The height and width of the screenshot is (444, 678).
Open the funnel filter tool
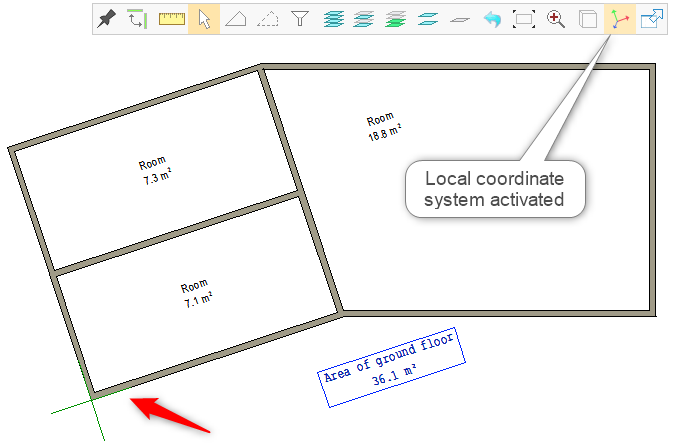click(299, 19)
